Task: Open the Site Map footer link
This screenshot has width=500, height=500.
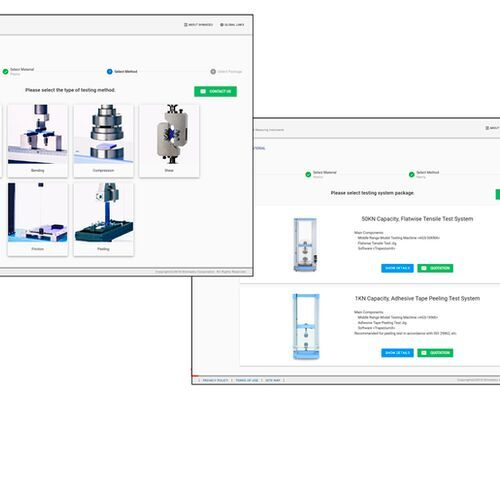Action: click(273, 380)
